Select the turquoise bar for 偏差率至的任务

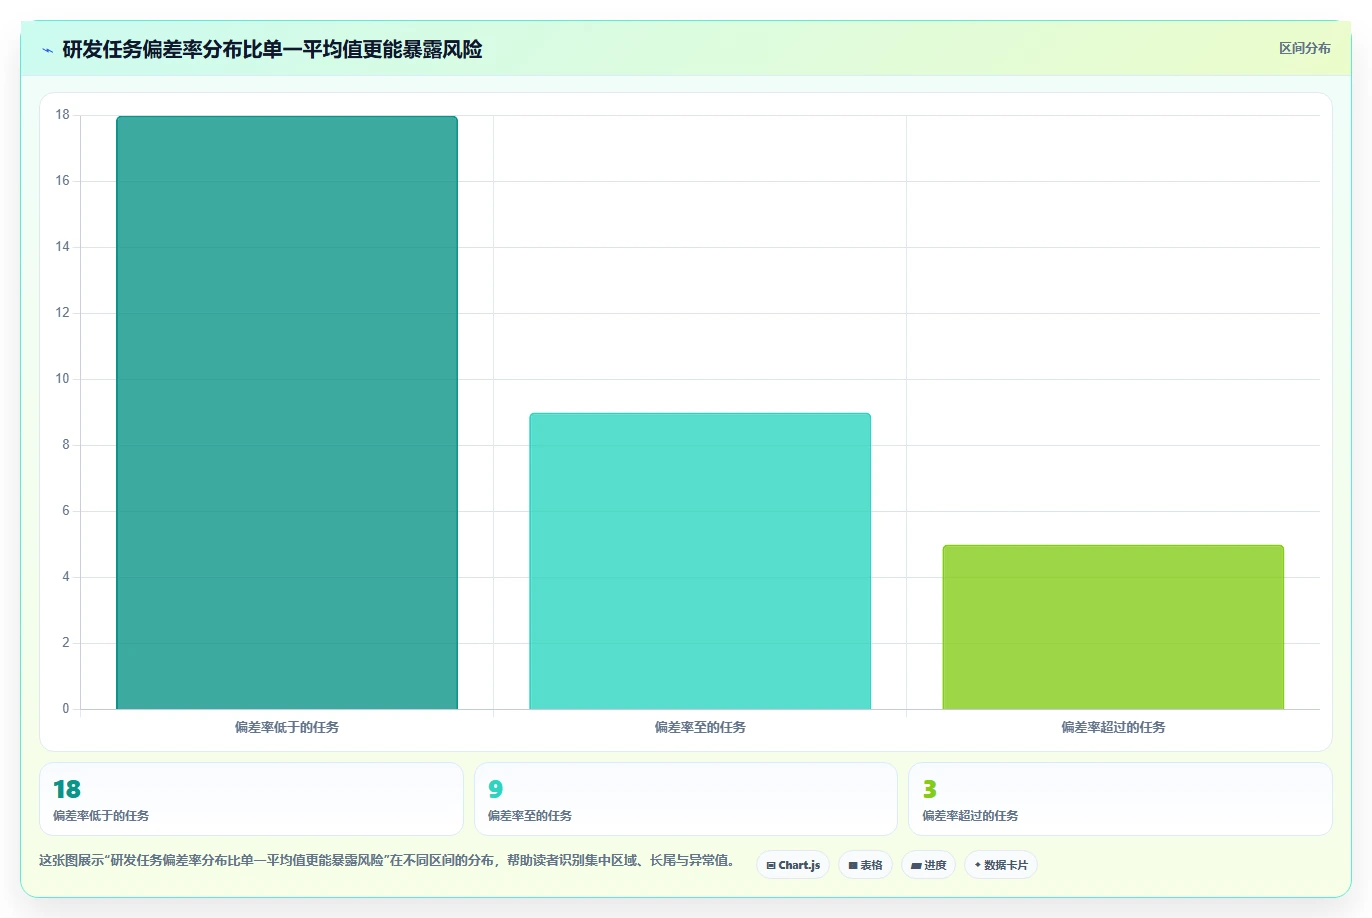(700, 561)
